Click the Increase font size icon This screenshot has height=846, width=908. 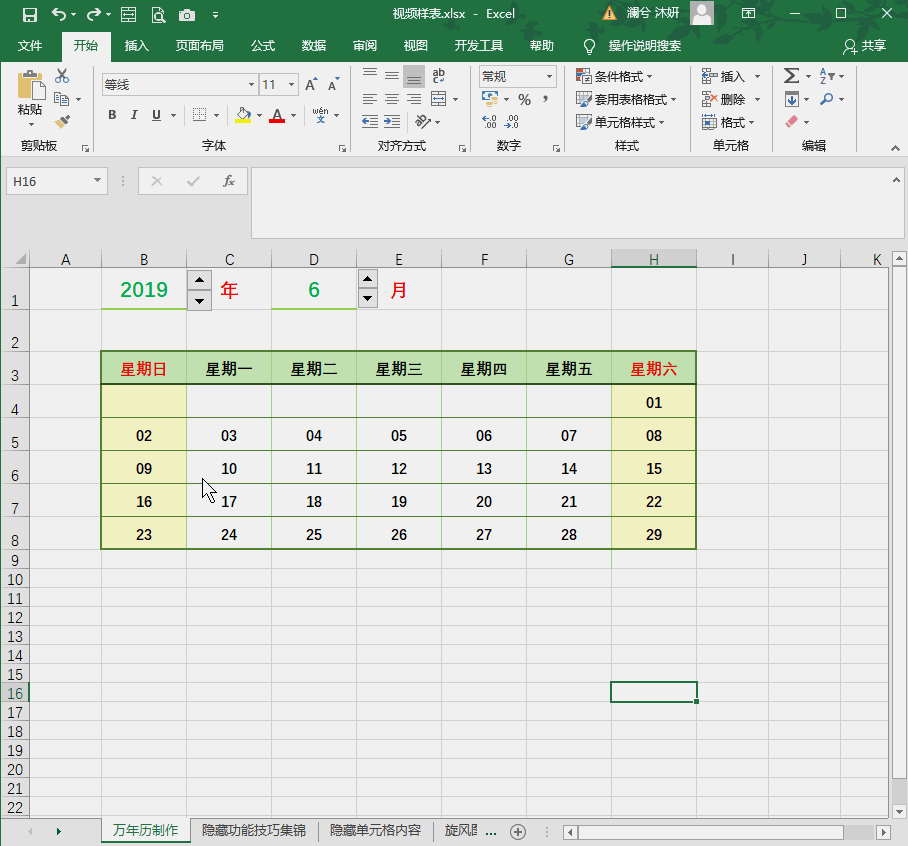pyautogui.click(x=311, y=85)
